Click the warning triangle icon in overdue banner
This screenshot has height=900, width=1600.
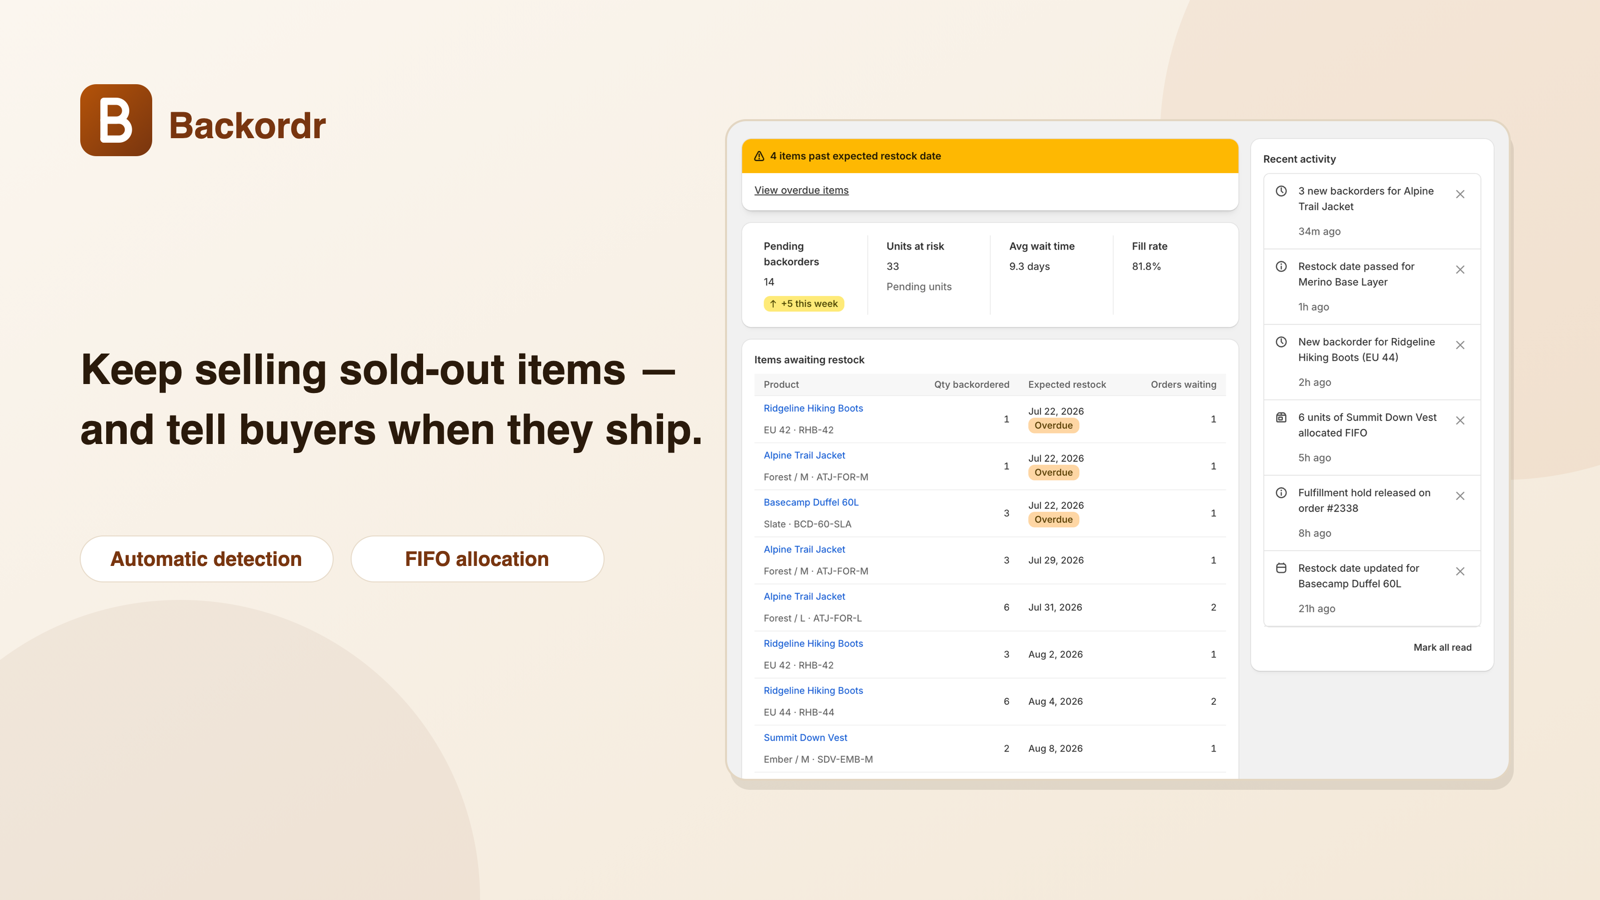(759, 156)
